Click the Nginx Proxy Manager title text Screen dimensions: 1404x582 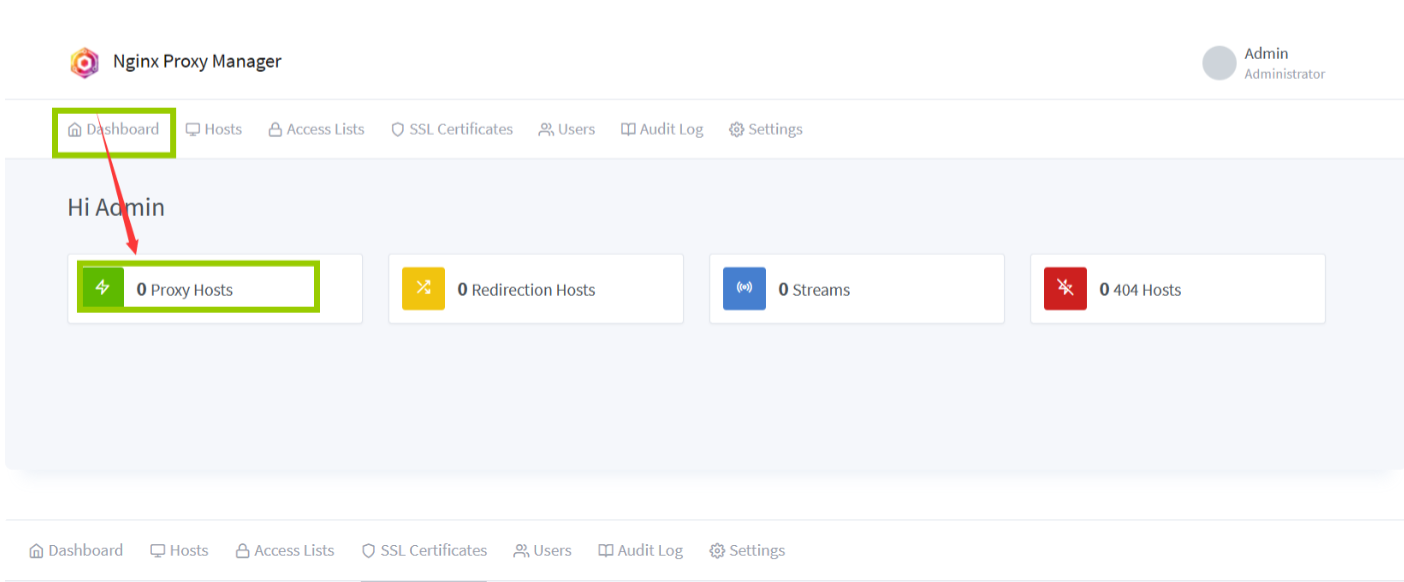point(197,62)
